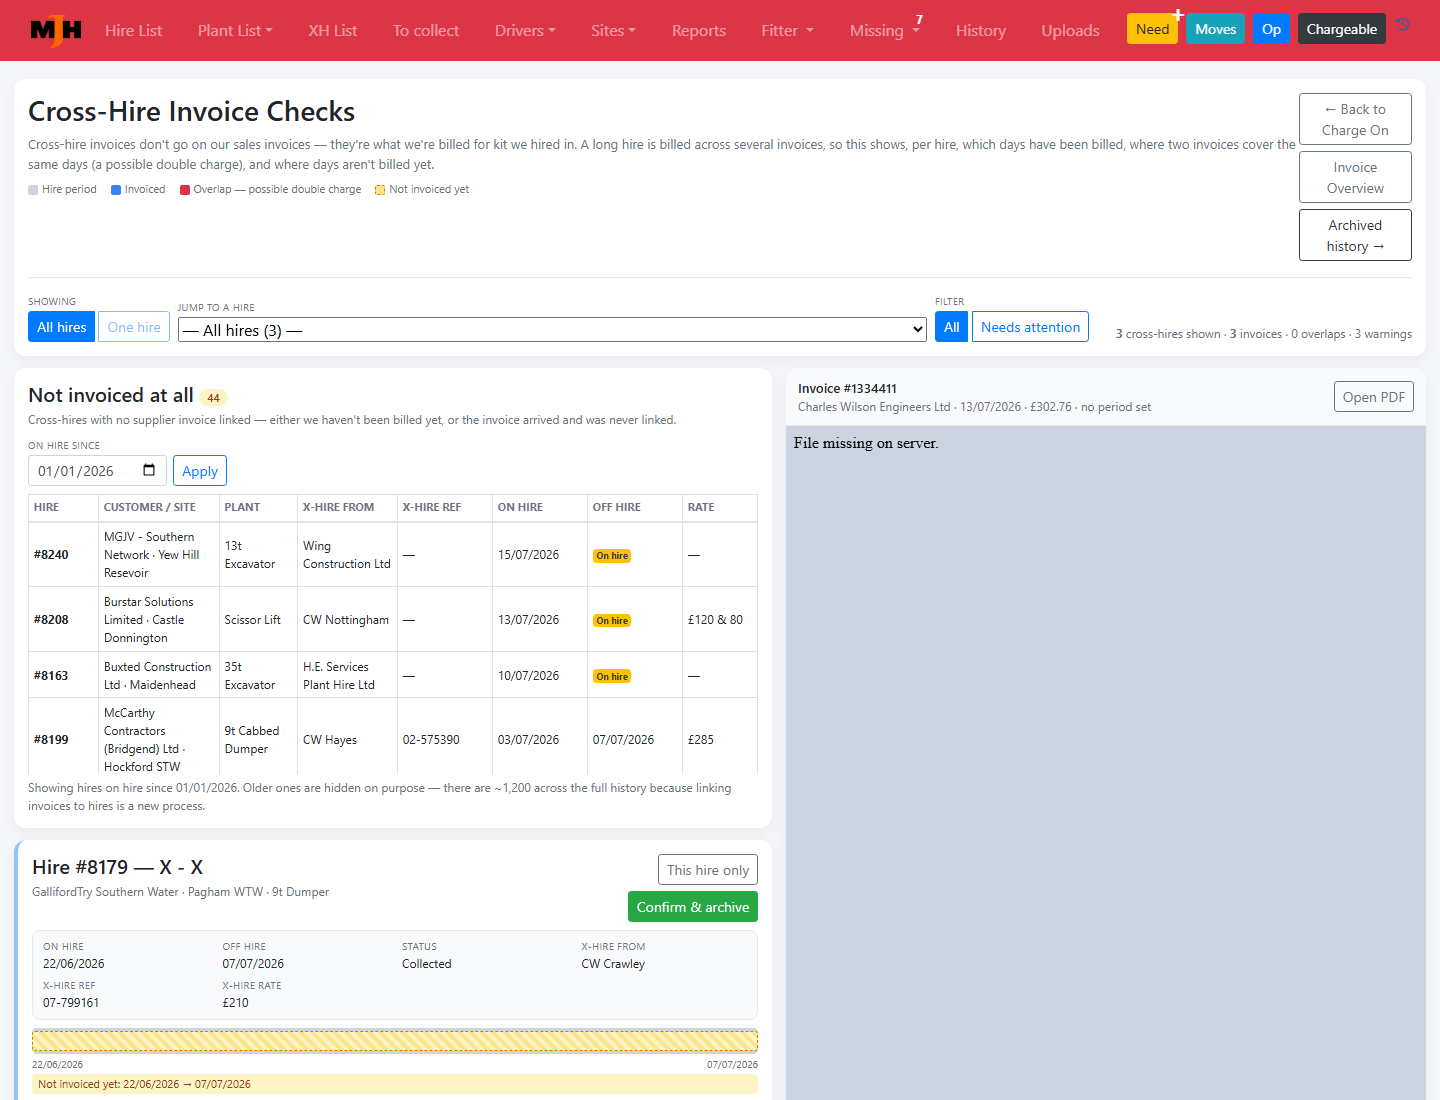Open the History nav link

coord(981,30)
